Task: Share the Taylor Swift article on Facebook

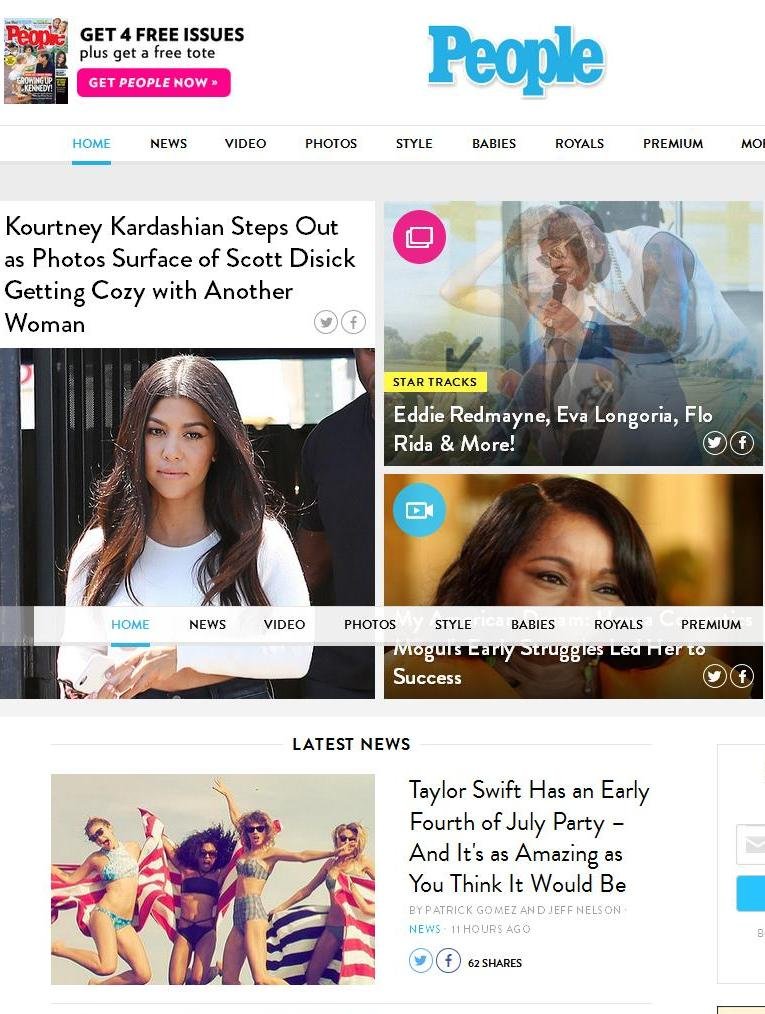Action: point(448,960)
